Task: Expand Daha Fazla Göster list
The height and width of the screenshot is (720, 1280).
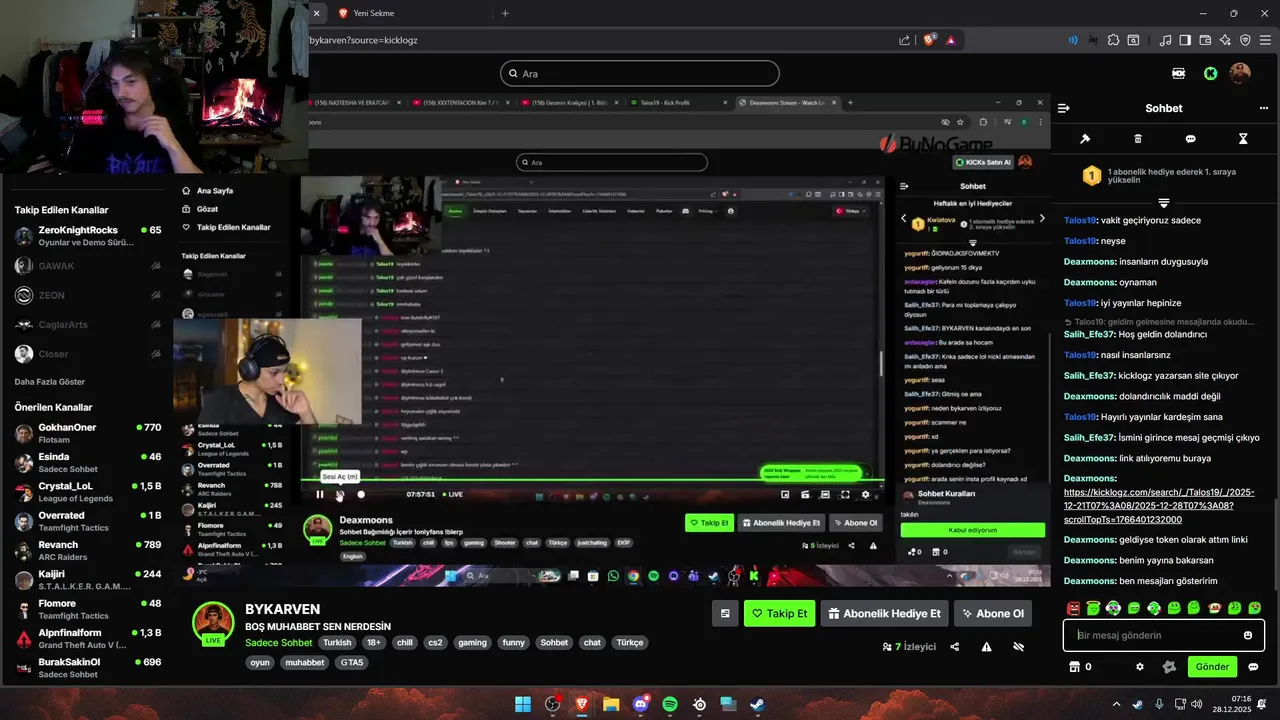Action: point(49,382)
